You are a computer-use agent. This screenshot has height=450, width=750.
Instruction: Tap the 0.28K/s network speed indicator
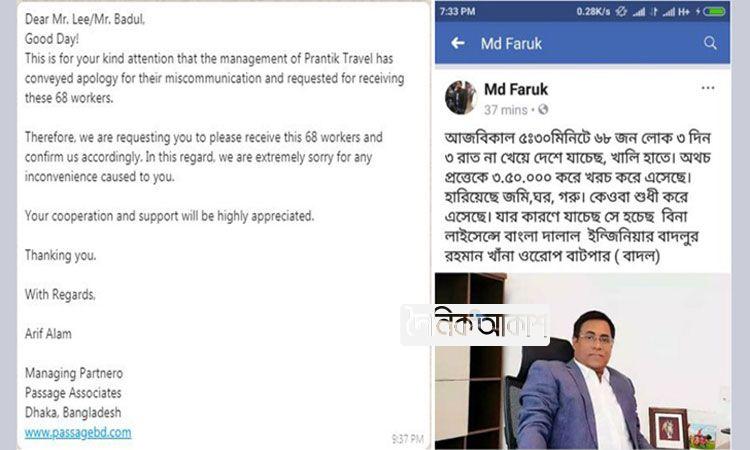point(593,11)
